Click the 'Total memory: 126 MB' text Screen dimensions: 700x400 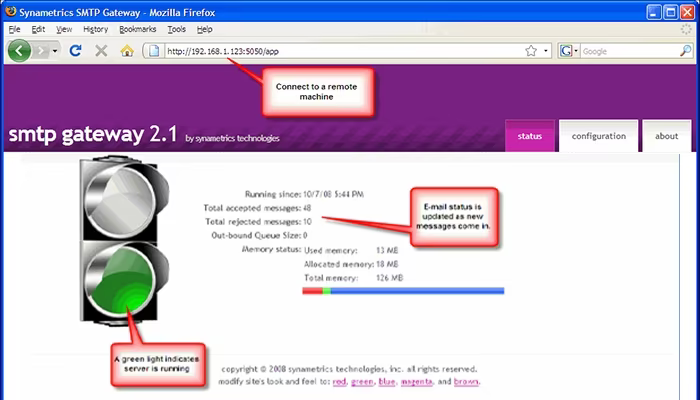353,278
